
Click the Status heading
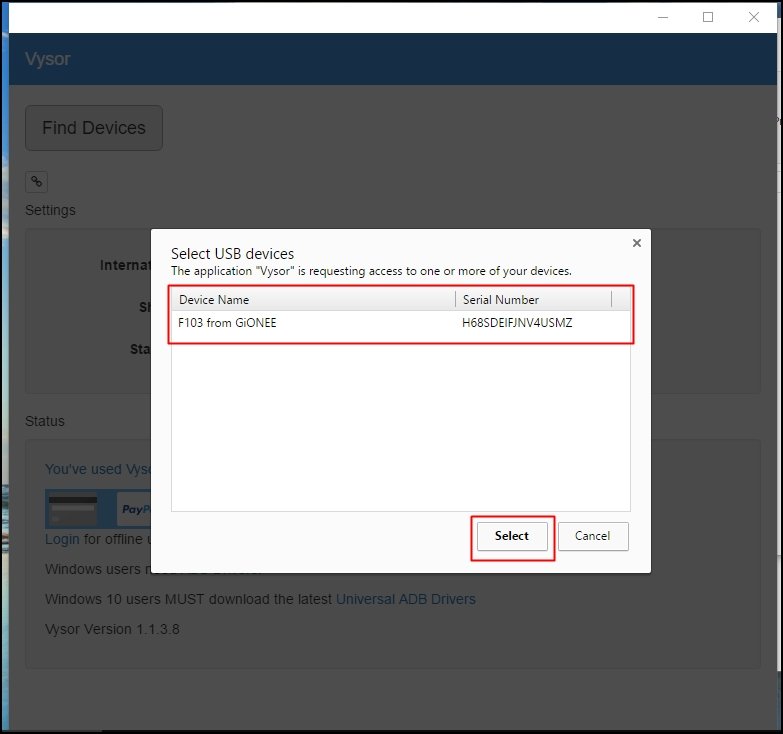coord(45,421)
